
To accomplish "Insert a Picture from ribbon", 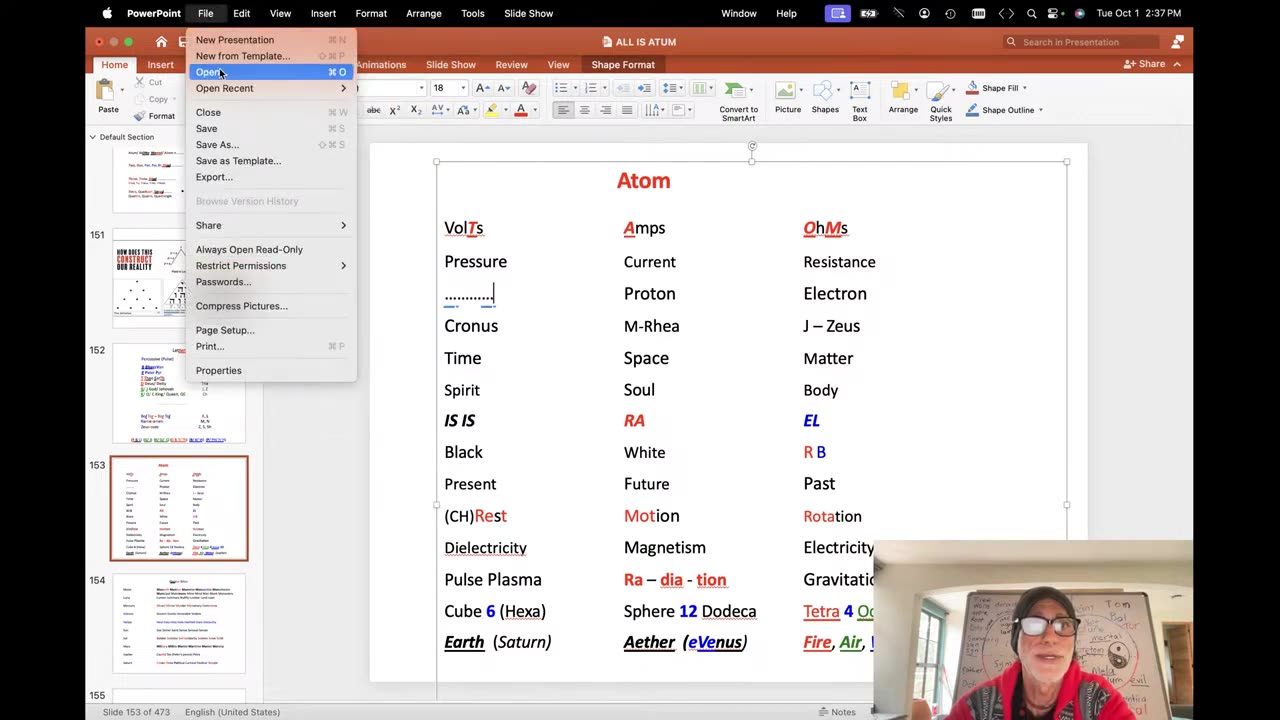I will [788, 97].
